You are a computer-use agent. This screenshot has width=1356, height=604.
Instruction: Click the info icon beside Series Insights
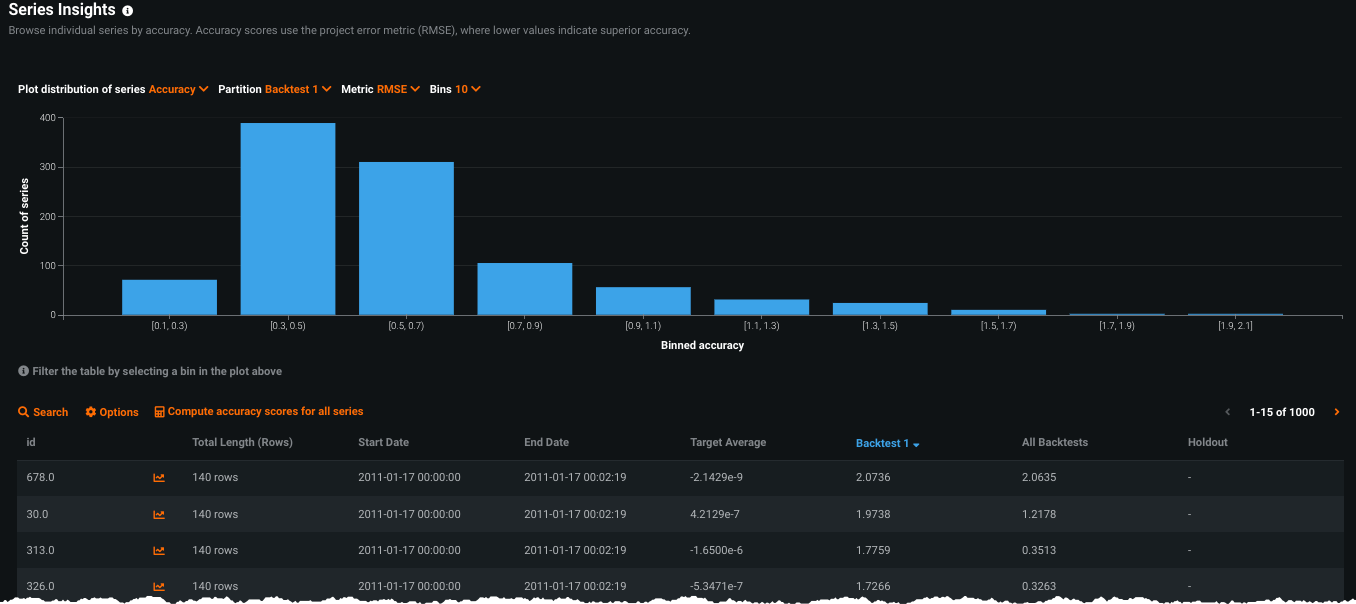click(127, 11)
